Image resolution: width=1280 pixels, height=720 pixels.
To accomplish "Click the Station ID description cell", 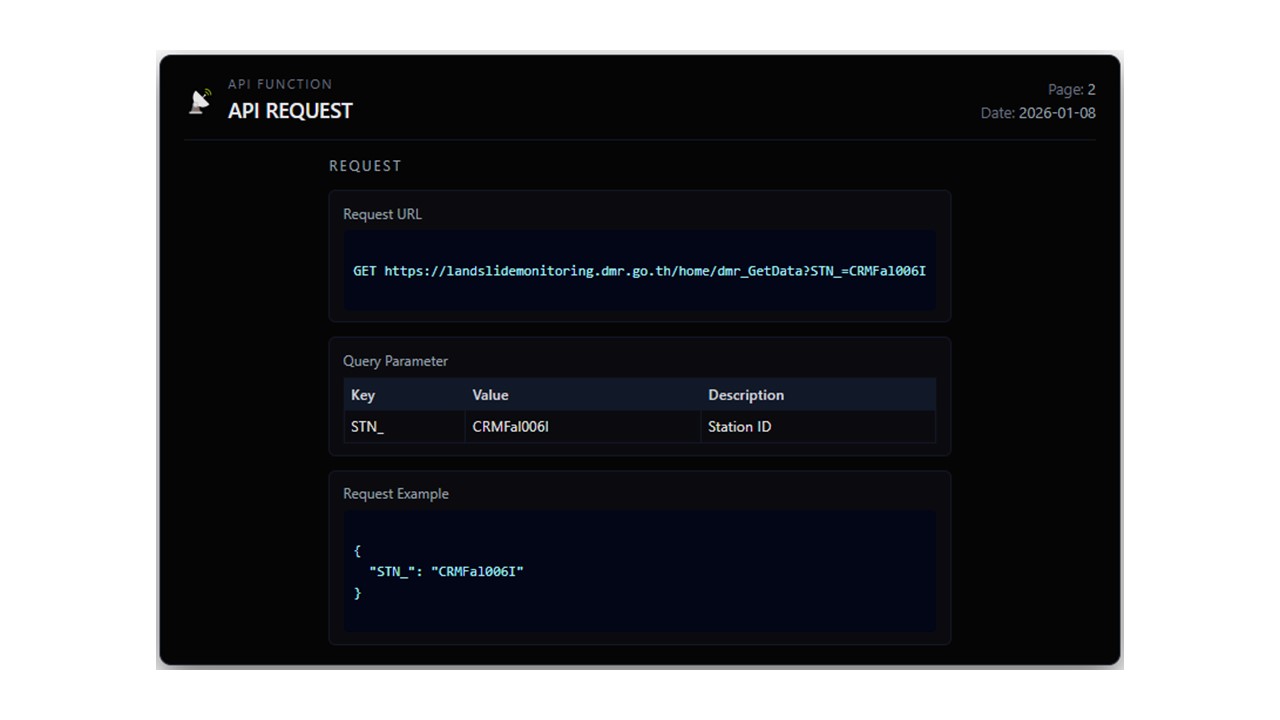I will click(x=739, y=427).
